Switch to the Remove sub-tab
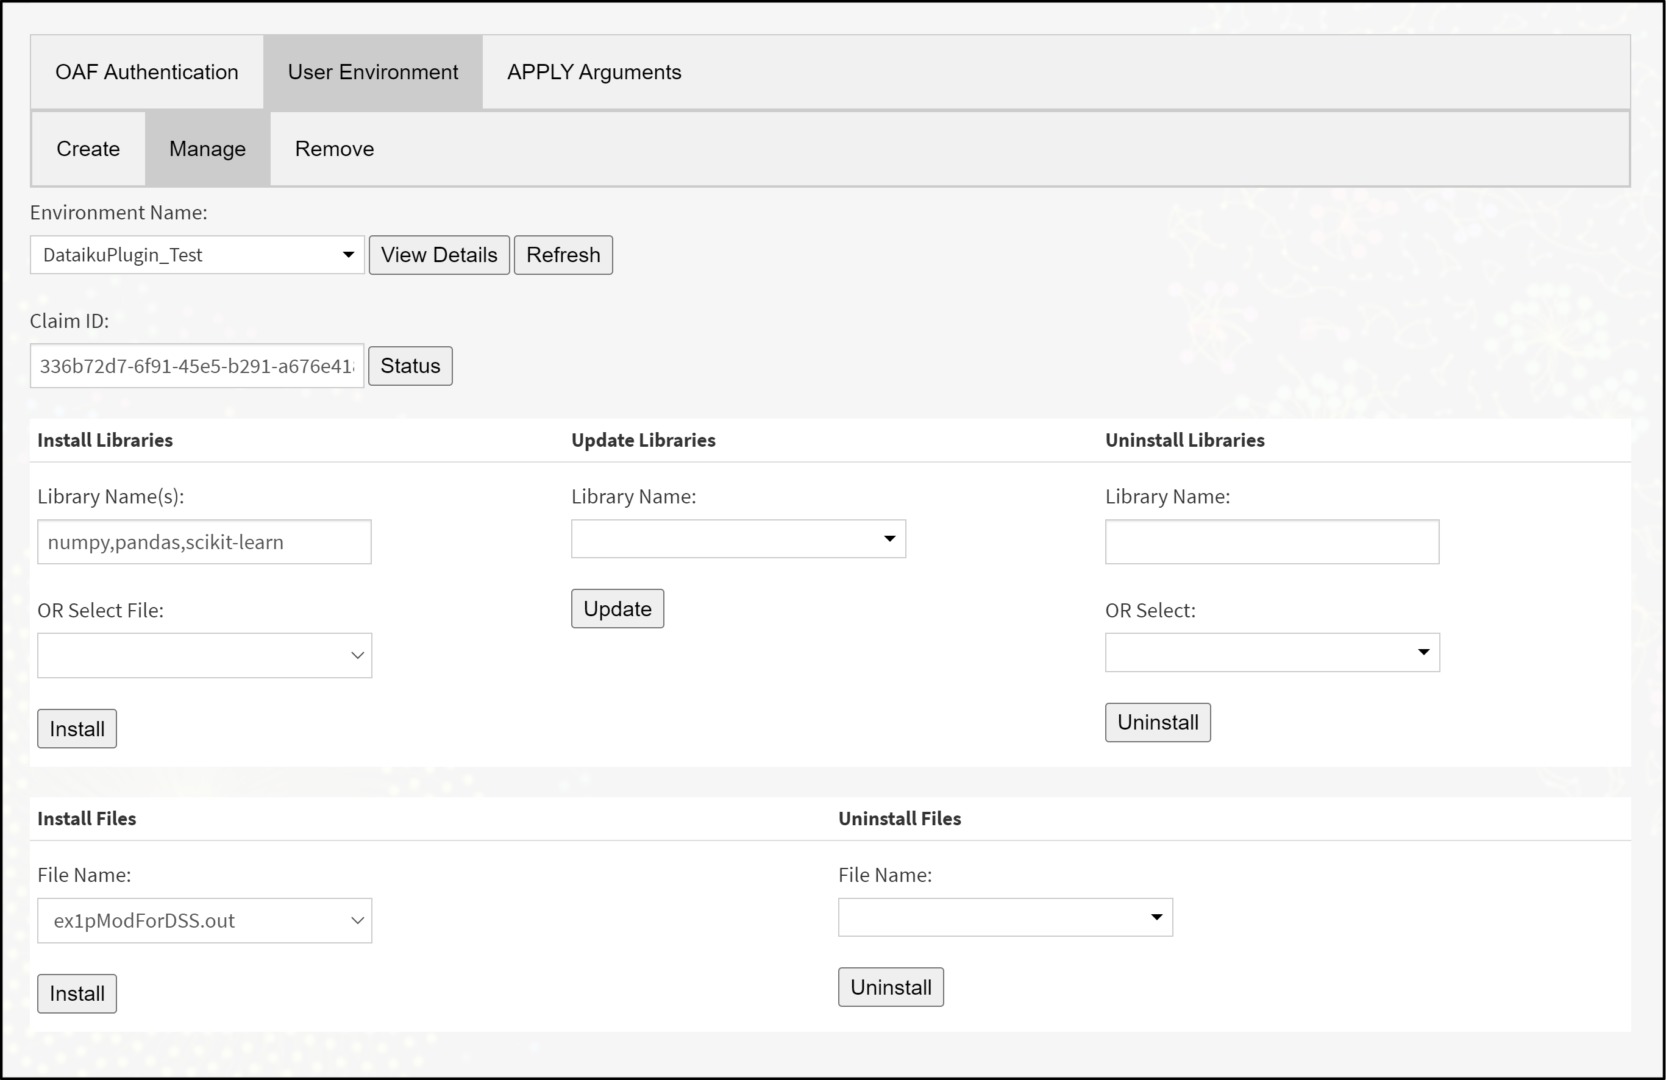This screenshot has height=1080, width=1666. pos(333,148)
